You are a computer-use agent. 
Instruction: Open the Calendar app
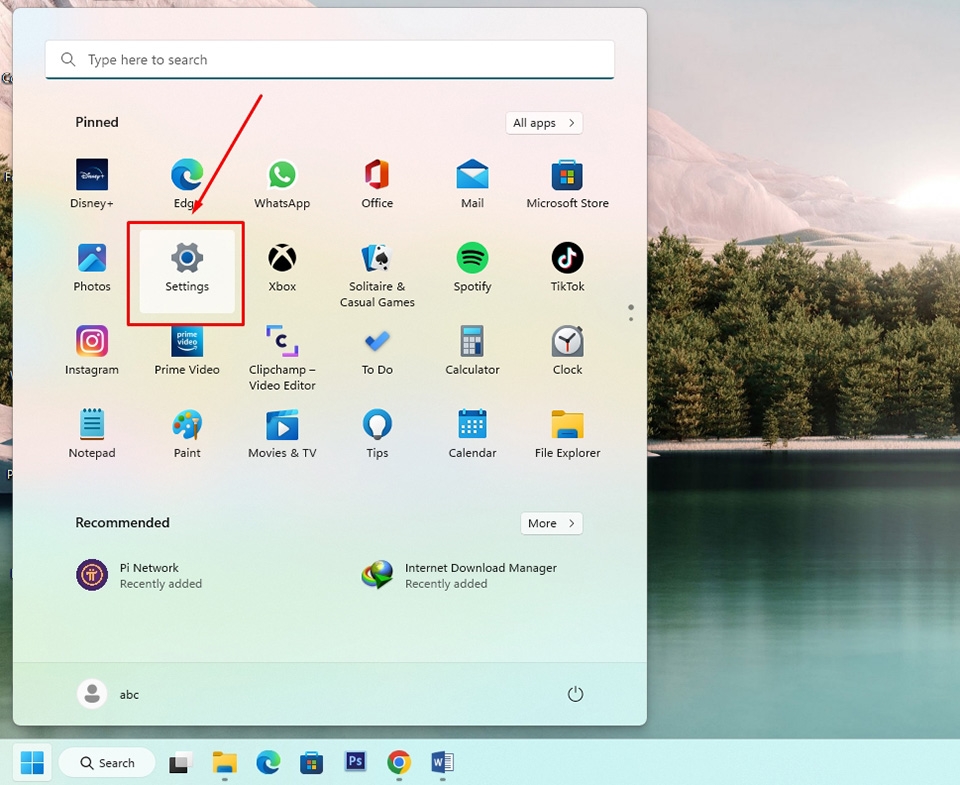472,434
